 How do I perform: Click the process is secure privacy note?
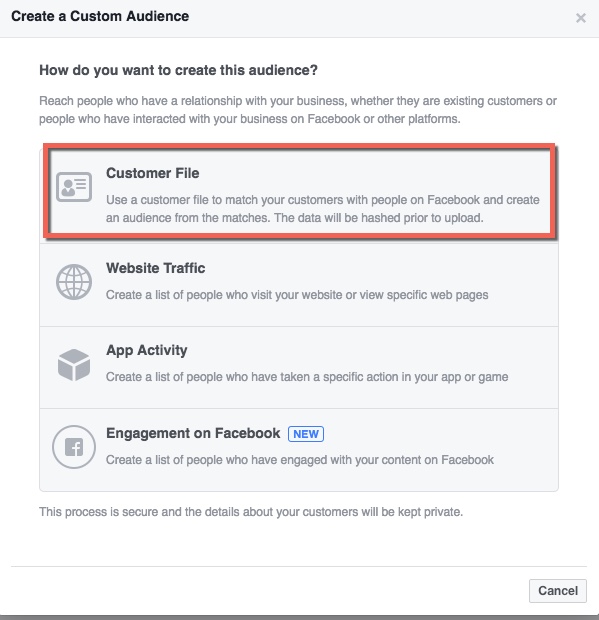tap(251, 512)
